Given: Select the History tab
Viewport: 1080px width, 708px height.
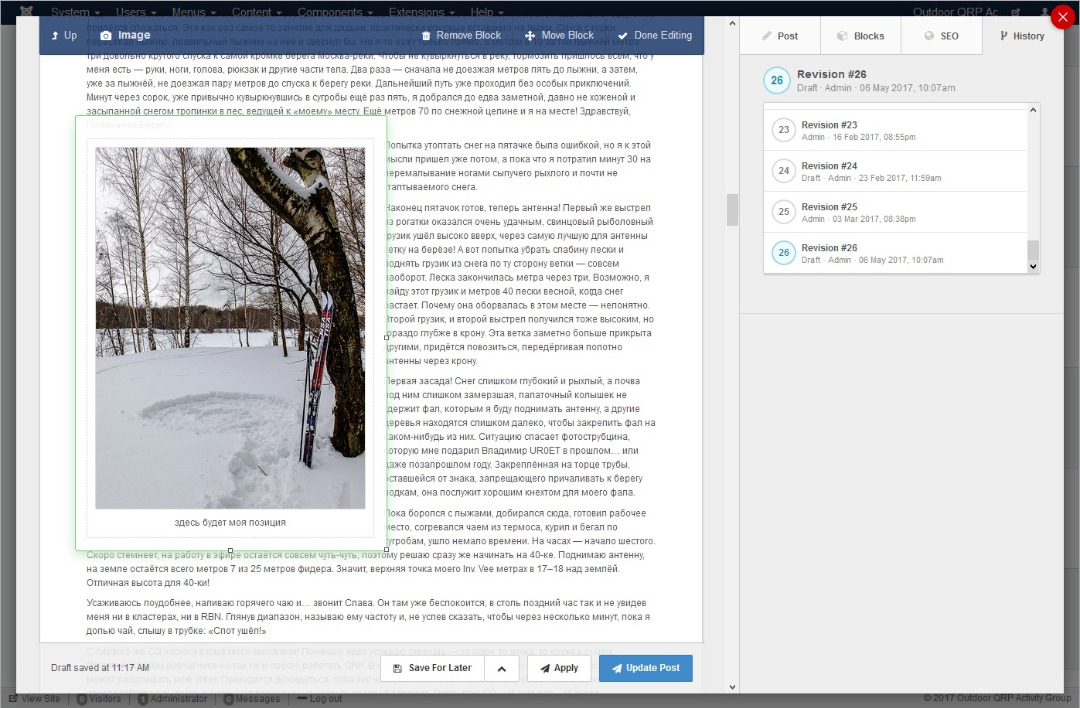Looking at the screenshot, I should [1023, 36].
